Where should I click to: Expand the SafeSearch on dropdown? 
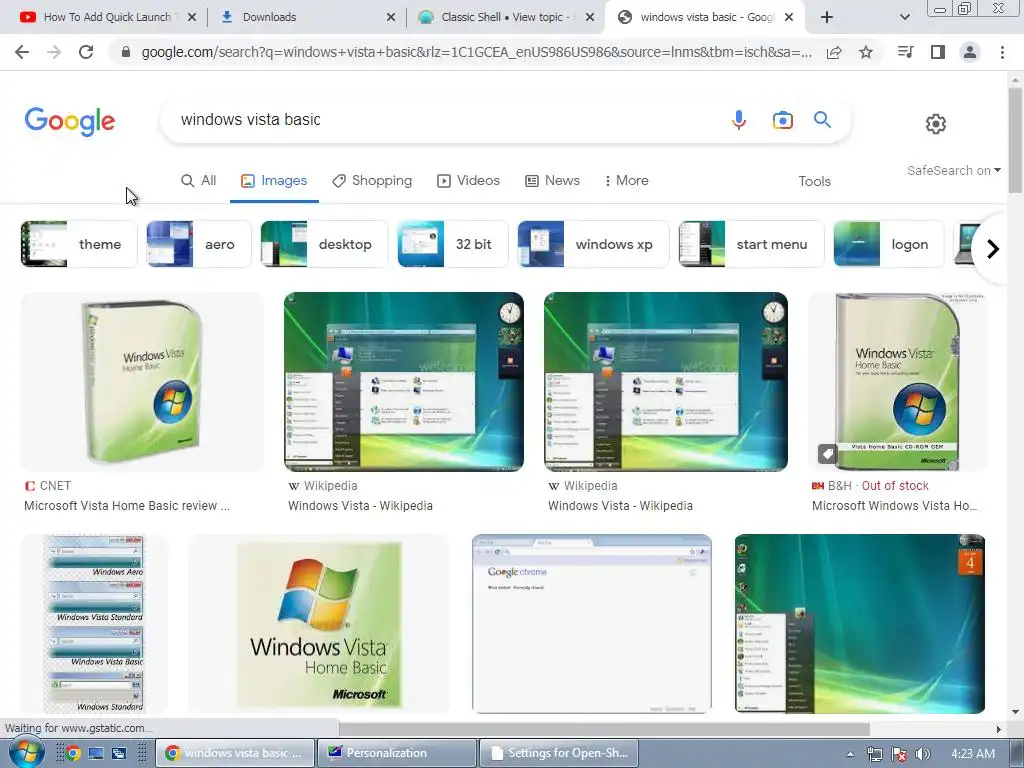point(953,170)
